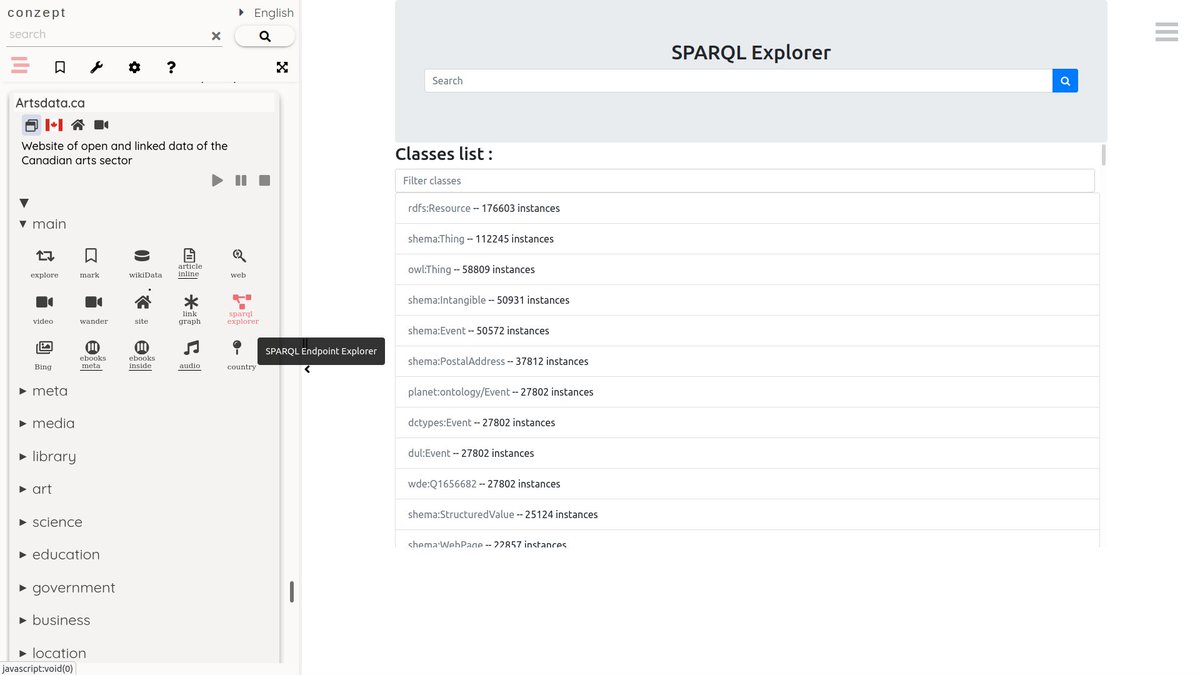Open the wikiData tool
Viewport: 1200px width, 675px height.
pyautogui.click(x=145, y=263)
